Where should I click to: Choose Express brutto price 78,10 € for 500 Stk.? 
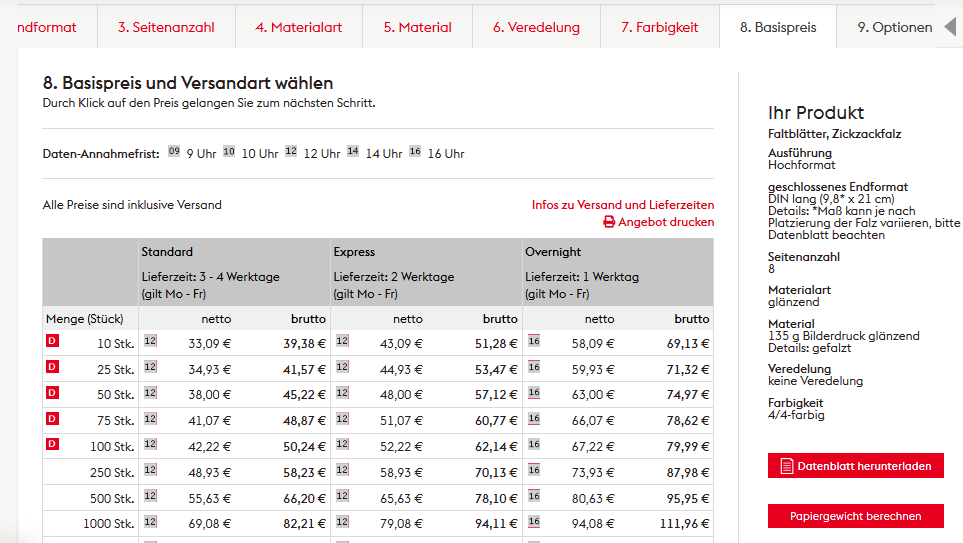(x=496, y=498)
